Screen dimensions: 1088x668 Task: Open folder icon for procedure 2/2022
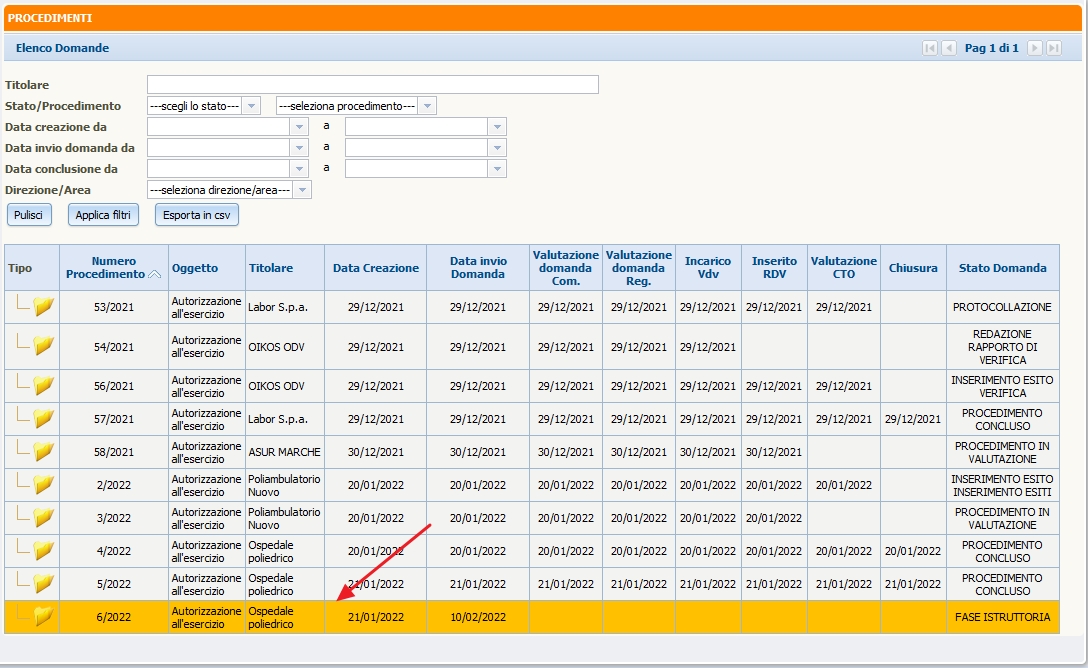tap(43, 484)
